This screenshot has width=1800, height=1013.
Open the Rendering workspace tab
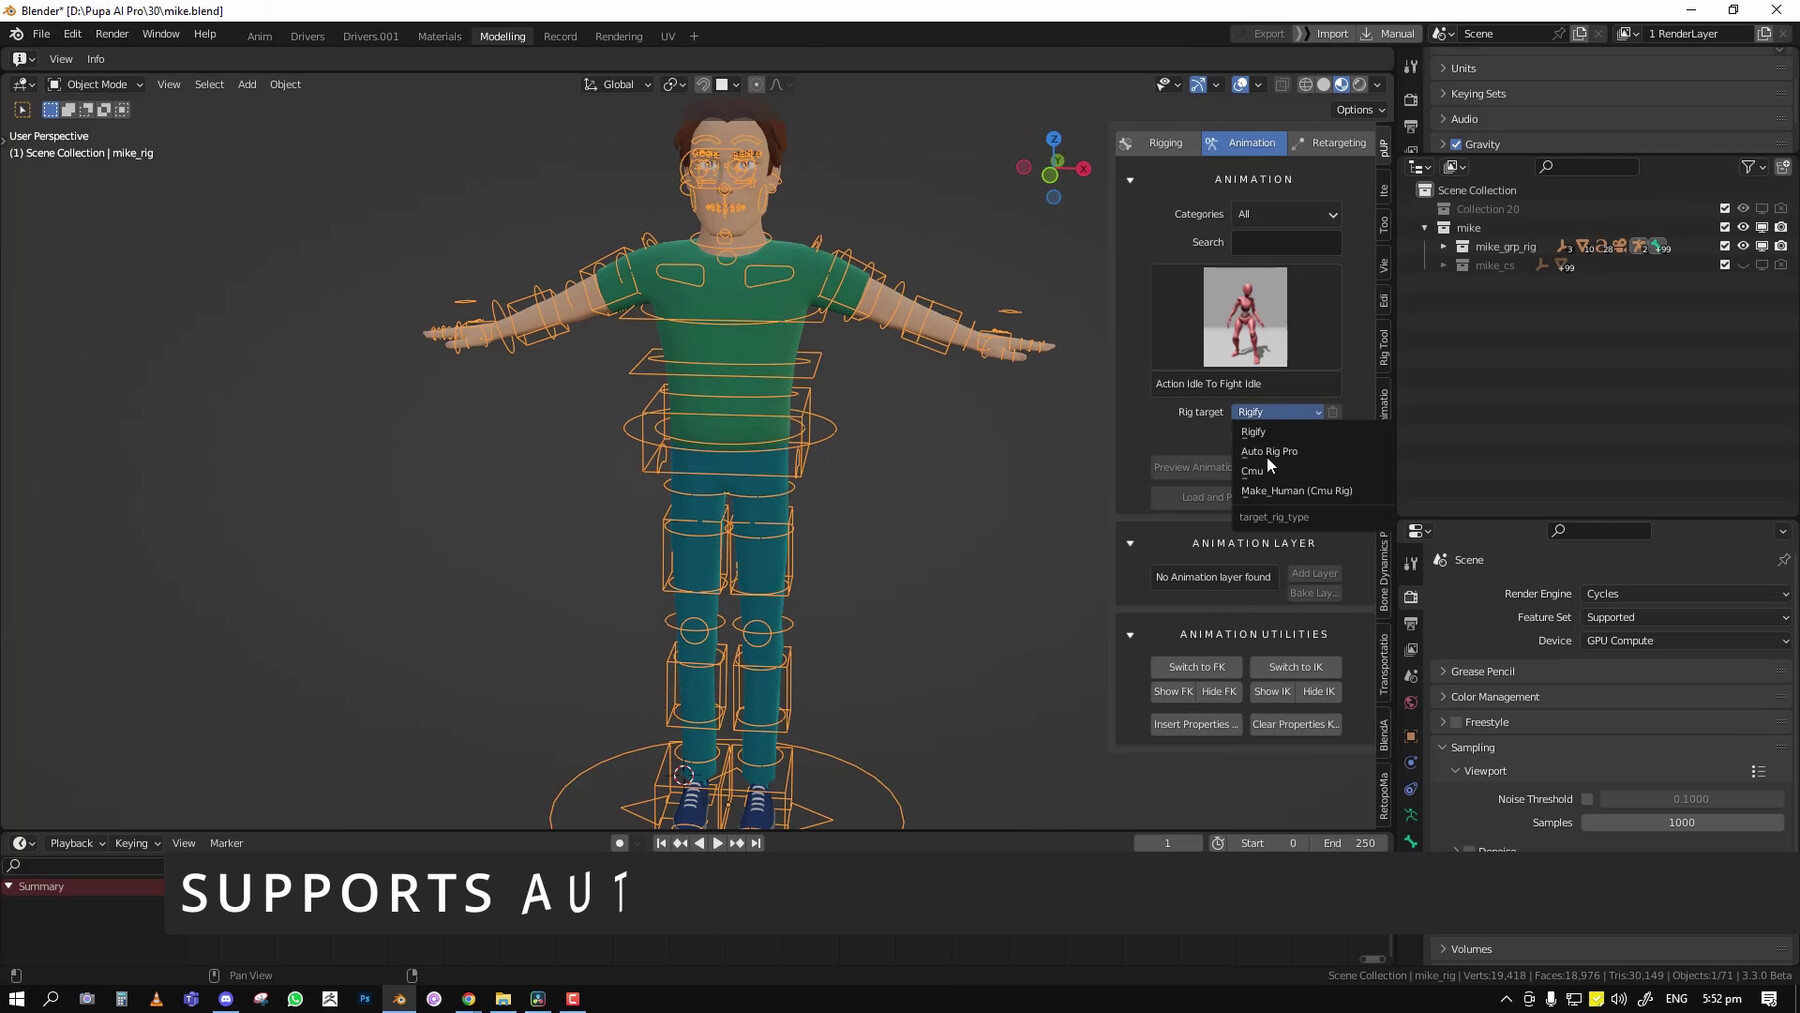(618, 36)
